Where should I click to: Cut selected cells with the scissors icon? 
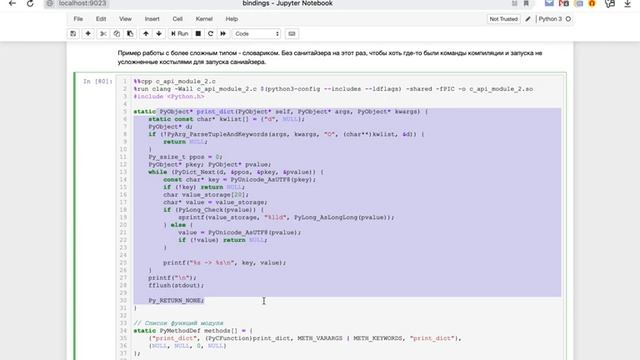(x=103, y=33)
